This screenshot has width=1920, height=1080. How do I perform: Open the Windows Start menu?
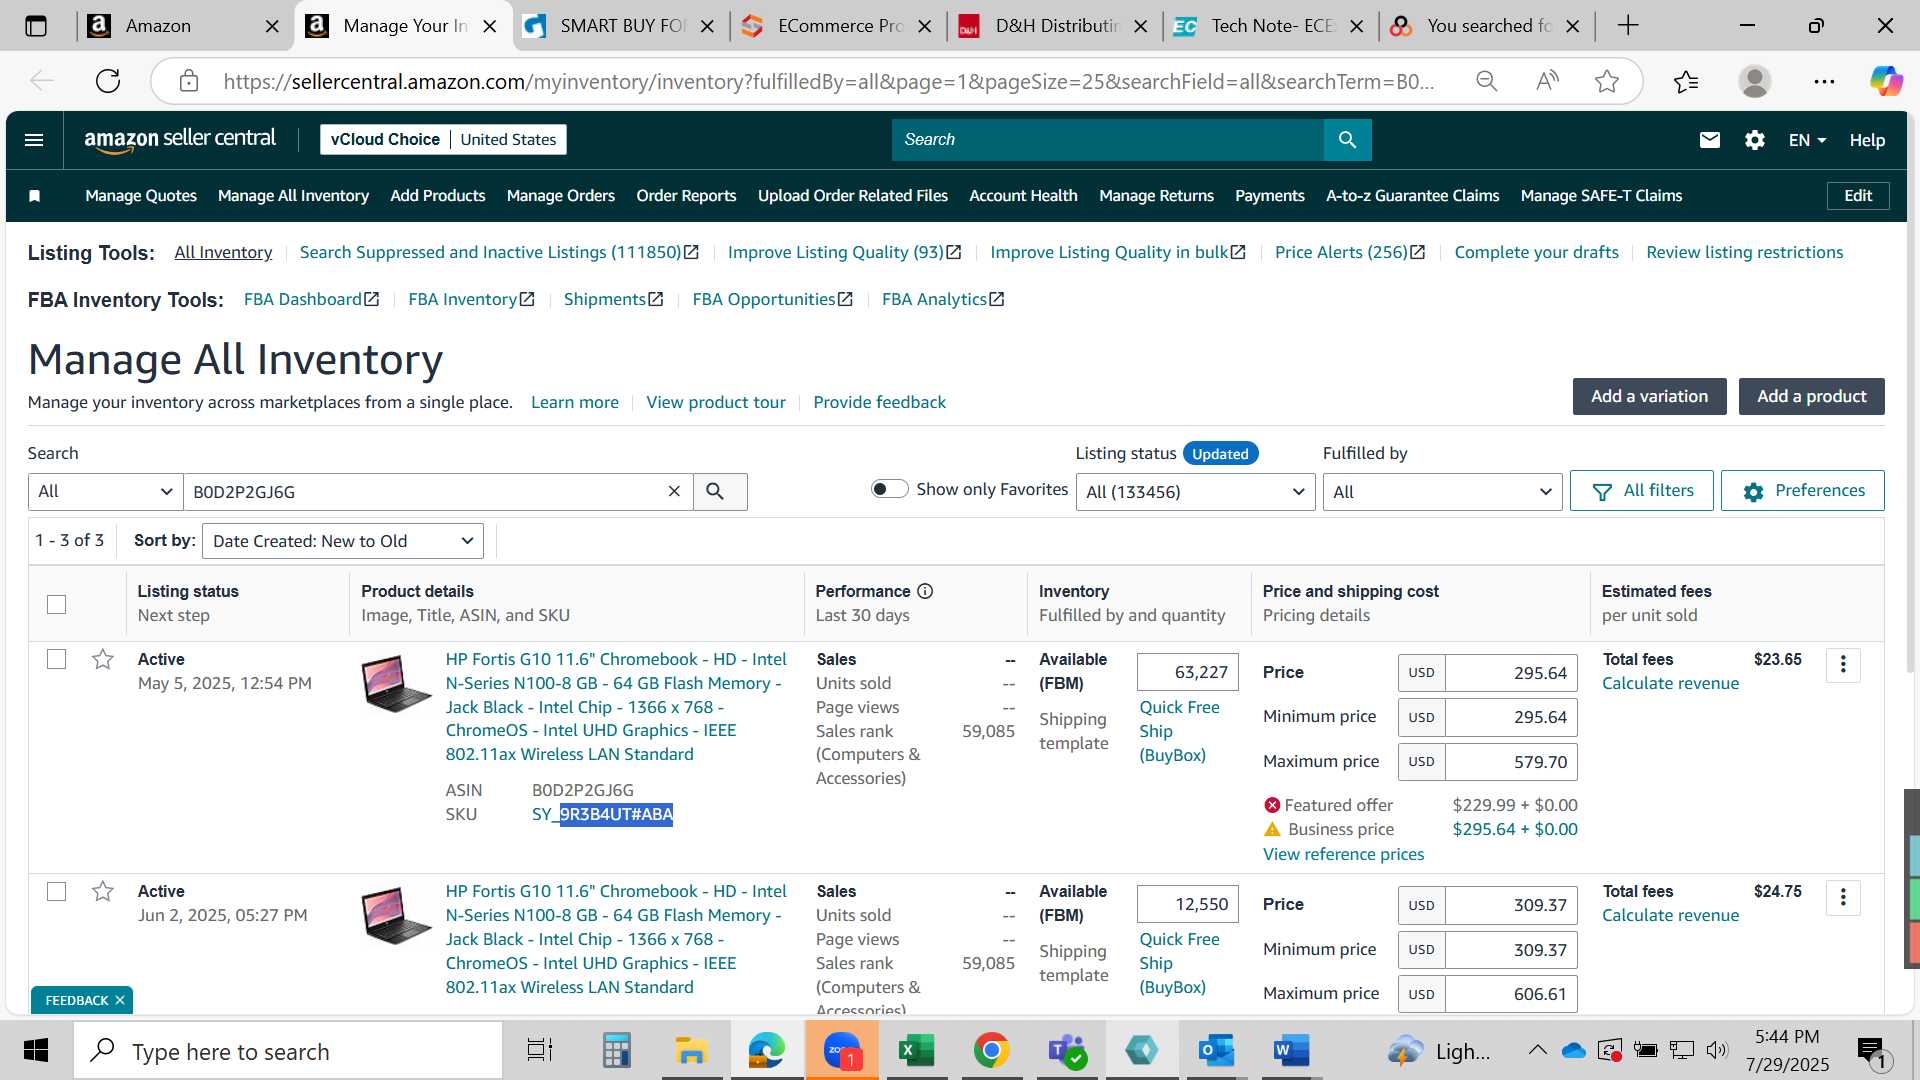[36, 1051]
